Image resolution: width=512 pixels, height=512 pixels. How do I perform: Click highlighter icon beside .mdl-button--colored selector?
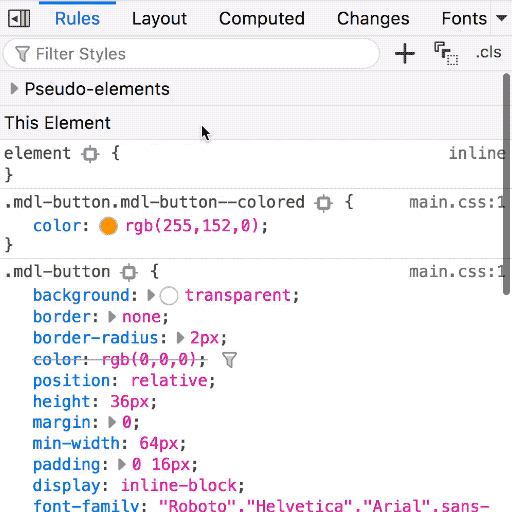pyautogui.click(x=323, y=203)
